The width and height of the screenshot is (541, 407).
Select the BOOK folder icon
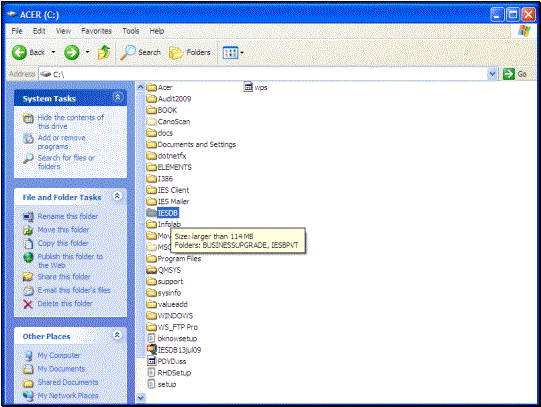[x=151, y=110]
